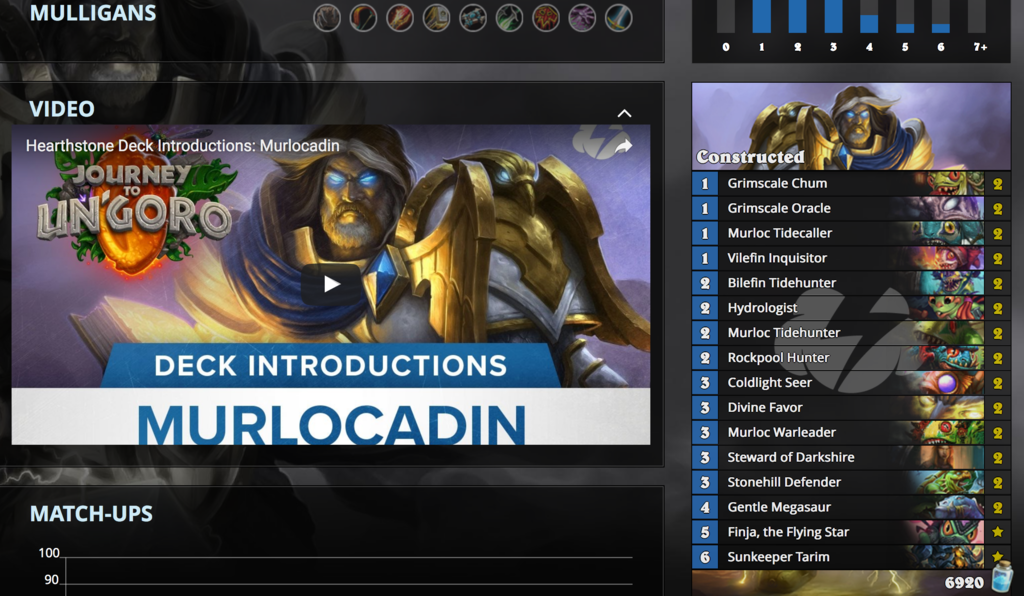Open the Vilefin Inquisitor card
The image size is (1024, 596).
[851, 258]
